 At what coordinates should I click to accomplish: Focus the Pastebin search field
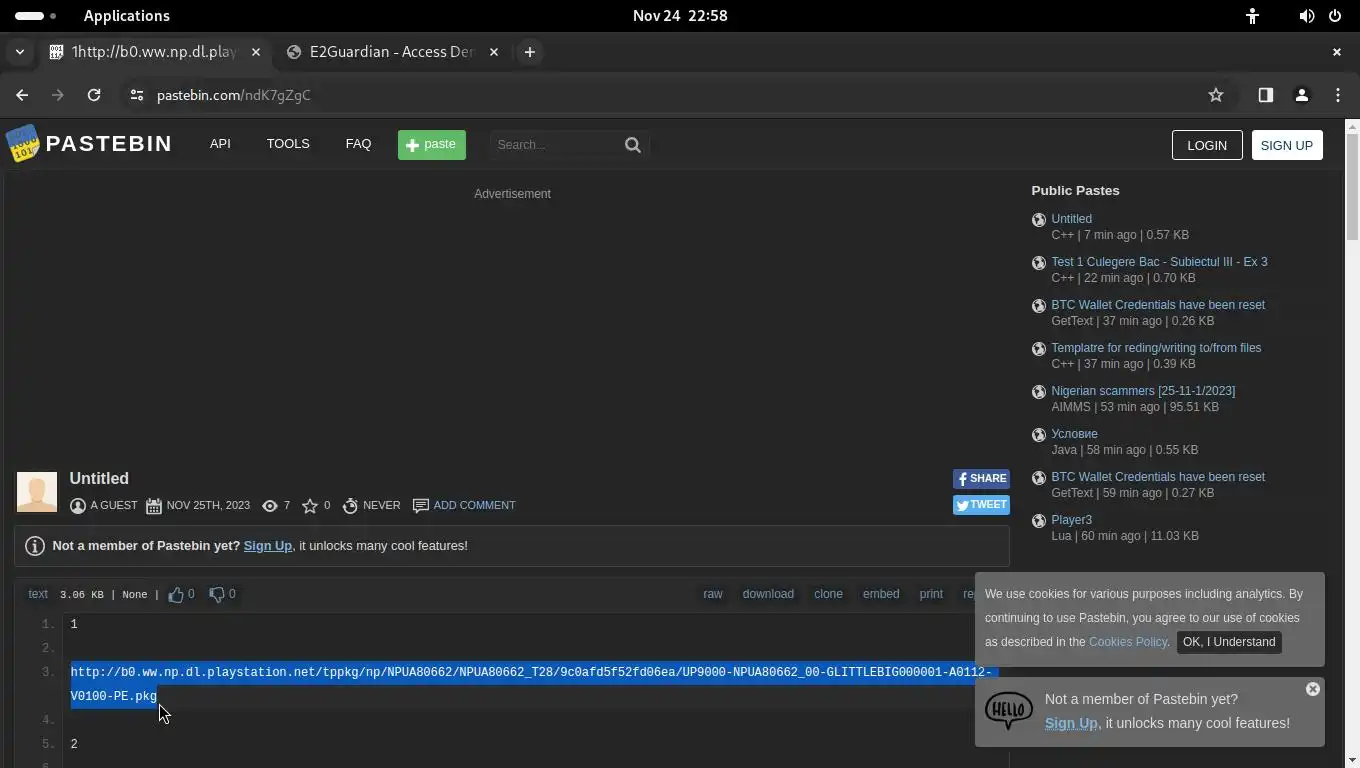click(556, 145)
